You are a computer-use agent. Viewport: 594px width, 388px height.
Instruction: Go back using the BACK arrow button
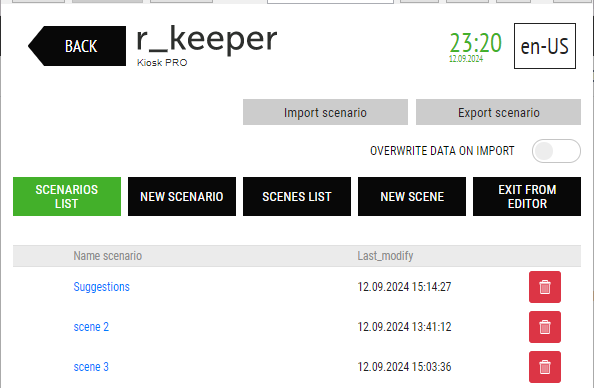click(x=77, y=46)
